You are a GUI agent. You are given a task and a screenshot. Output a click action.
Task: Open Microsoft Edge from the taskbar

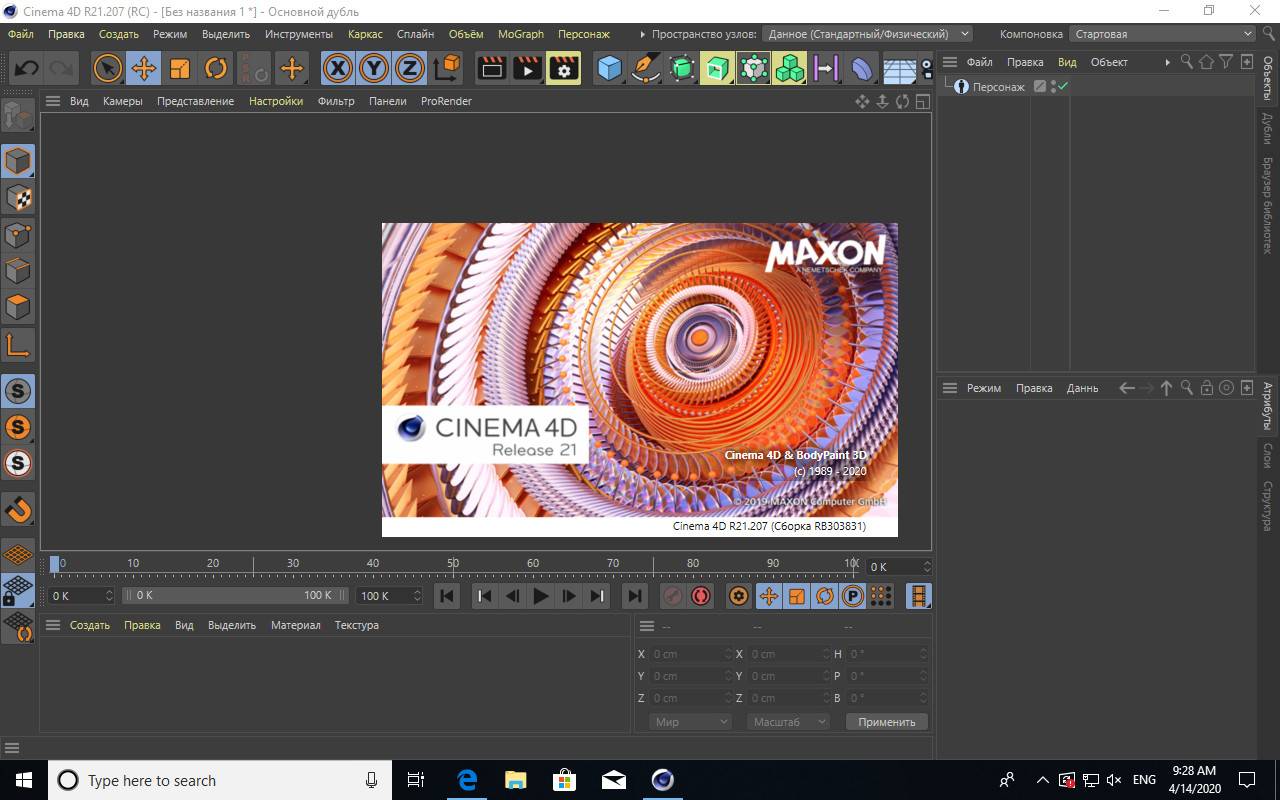coord(467,780)
